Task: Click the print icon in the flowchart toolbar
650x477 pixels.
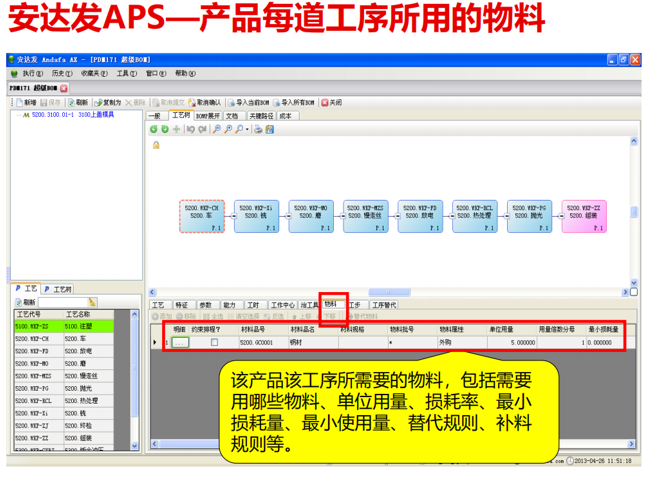Action: coord(258,128)
